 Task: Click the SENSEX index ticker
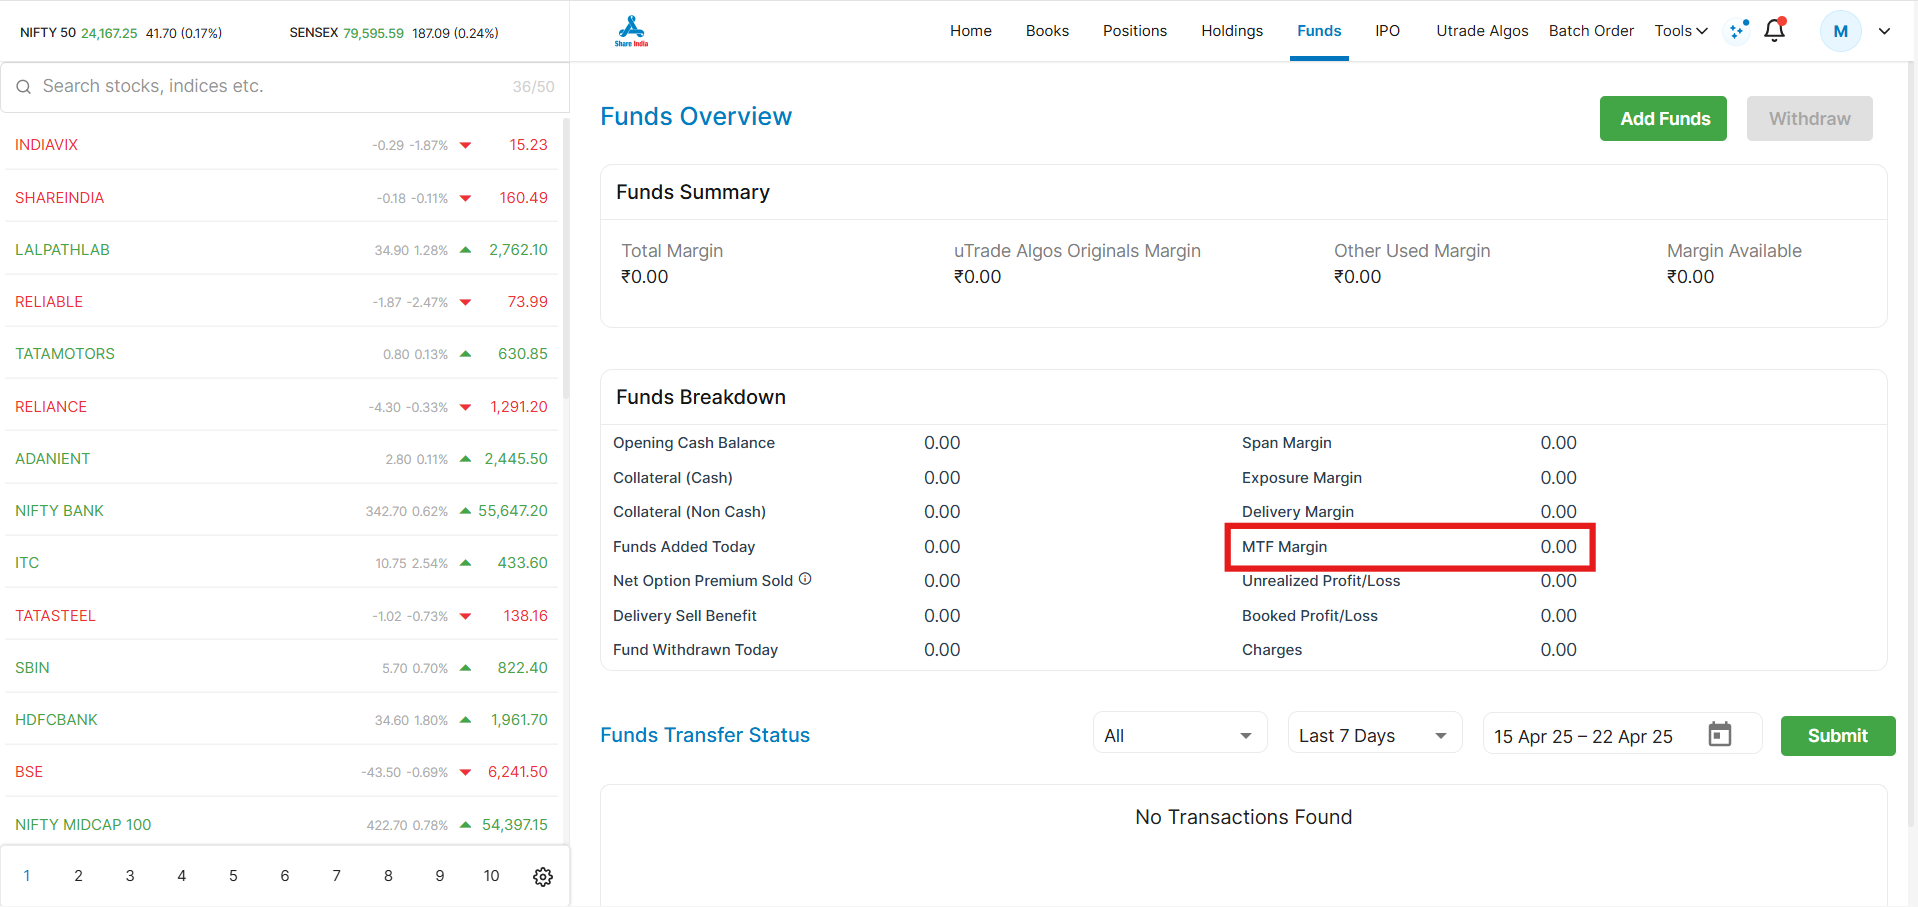(x=394, y=33)
